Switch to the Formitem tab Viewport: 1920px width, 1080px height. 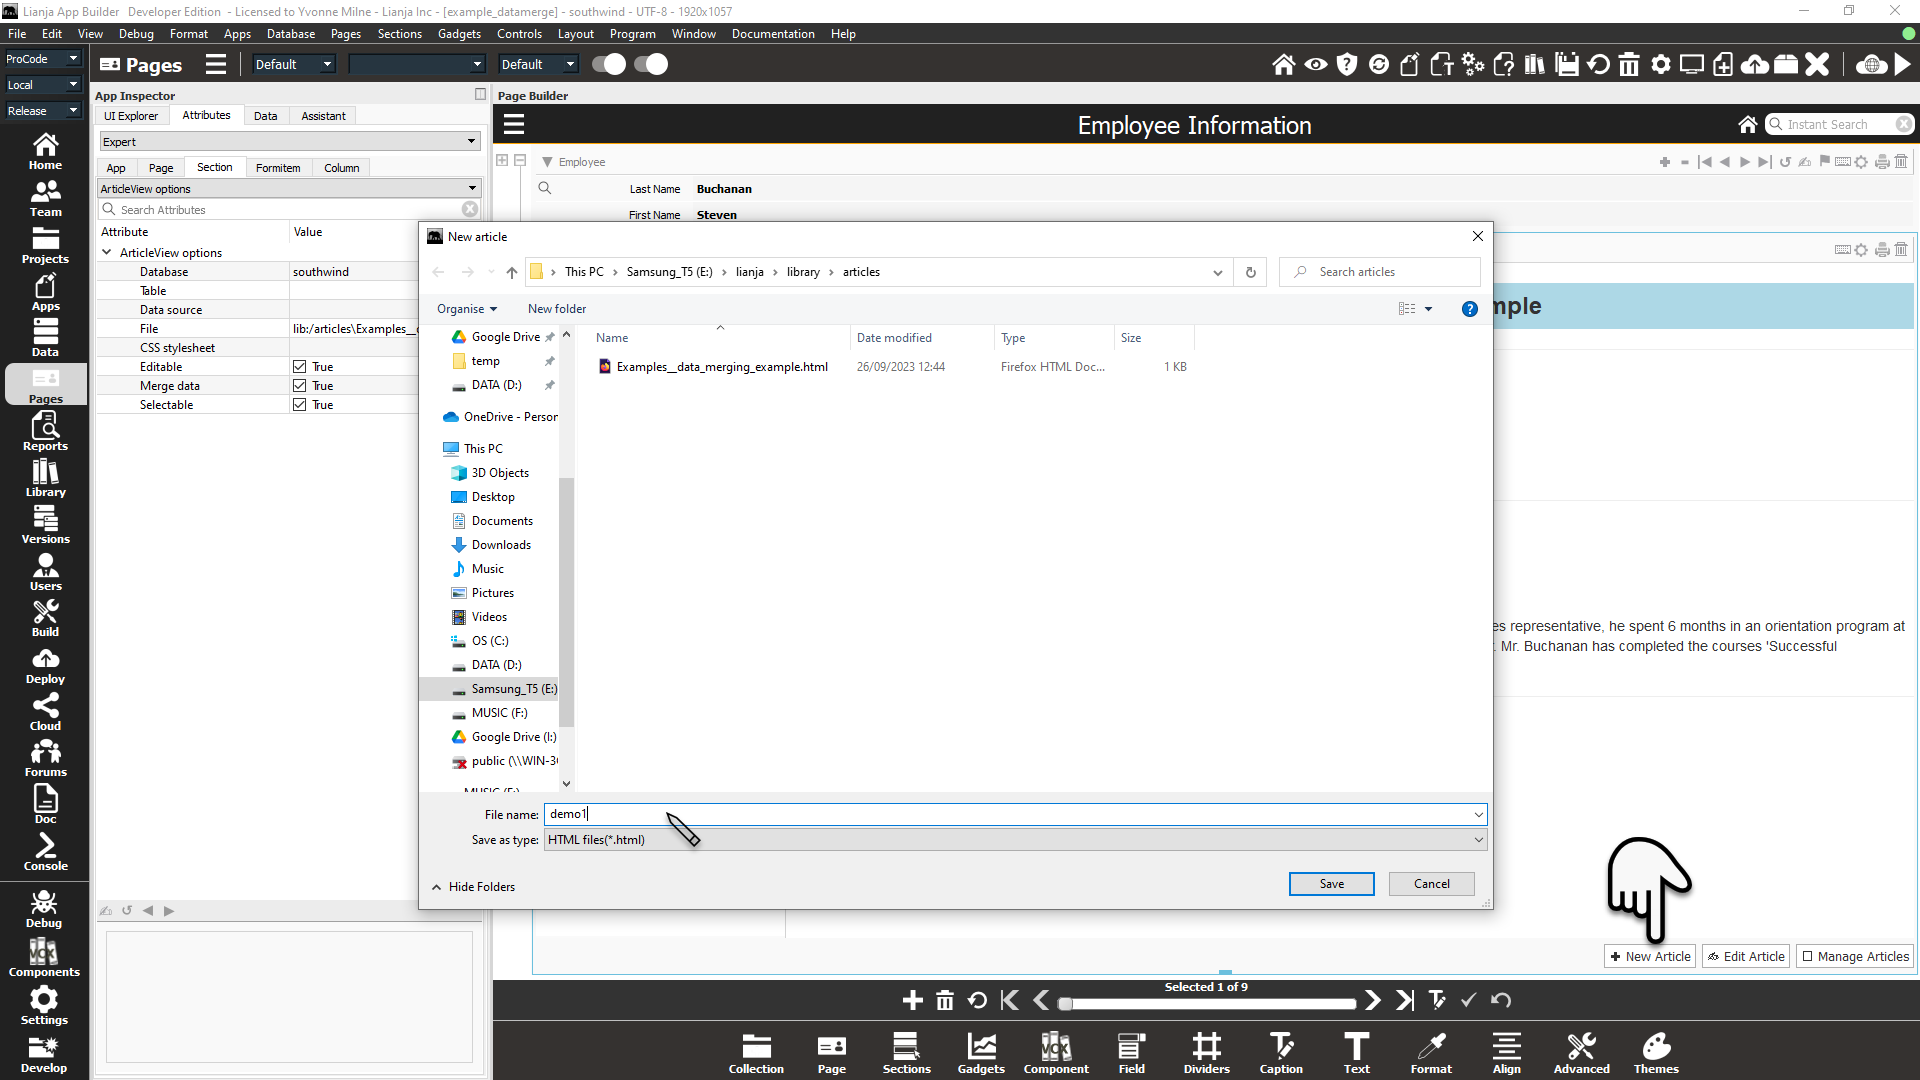coord(277,168)
